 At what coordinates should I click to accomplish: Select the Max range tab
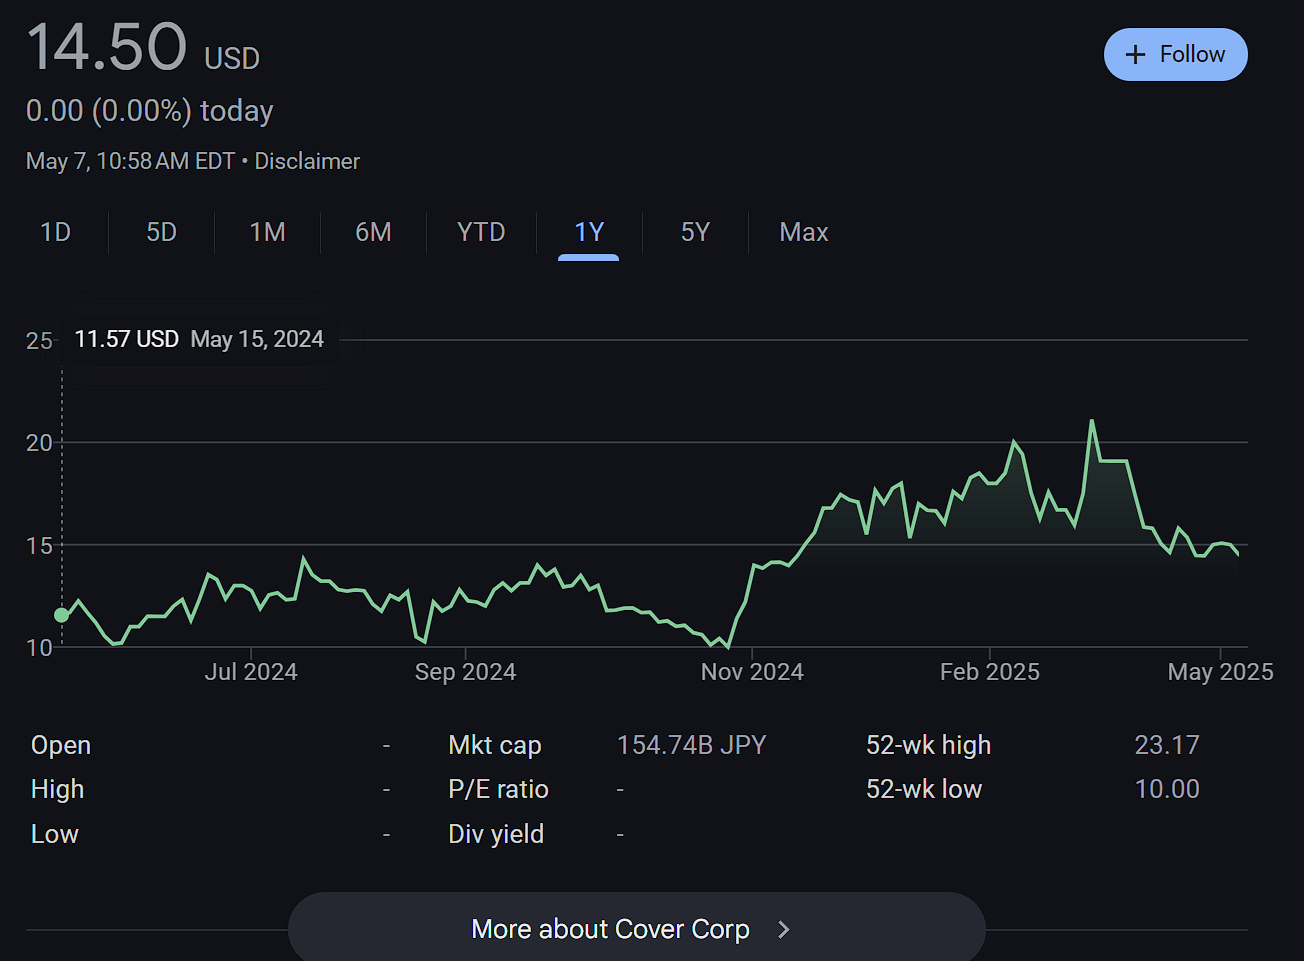click(804, 232)
